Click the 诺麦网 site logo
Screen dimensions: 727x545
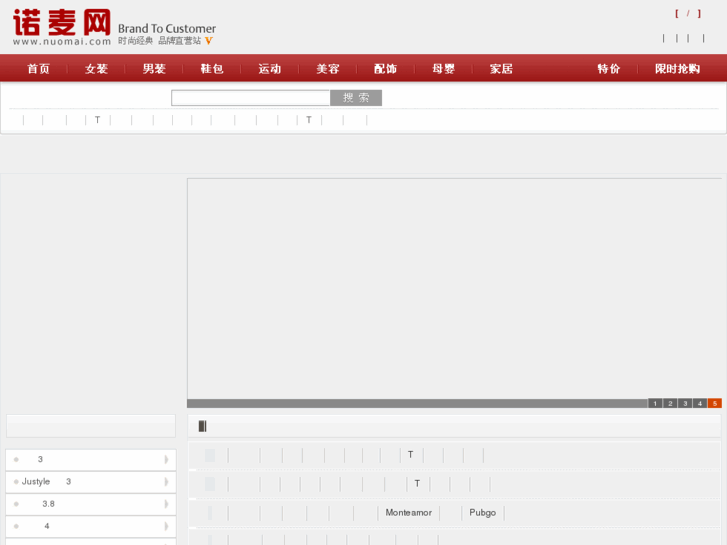pos(62,27)
